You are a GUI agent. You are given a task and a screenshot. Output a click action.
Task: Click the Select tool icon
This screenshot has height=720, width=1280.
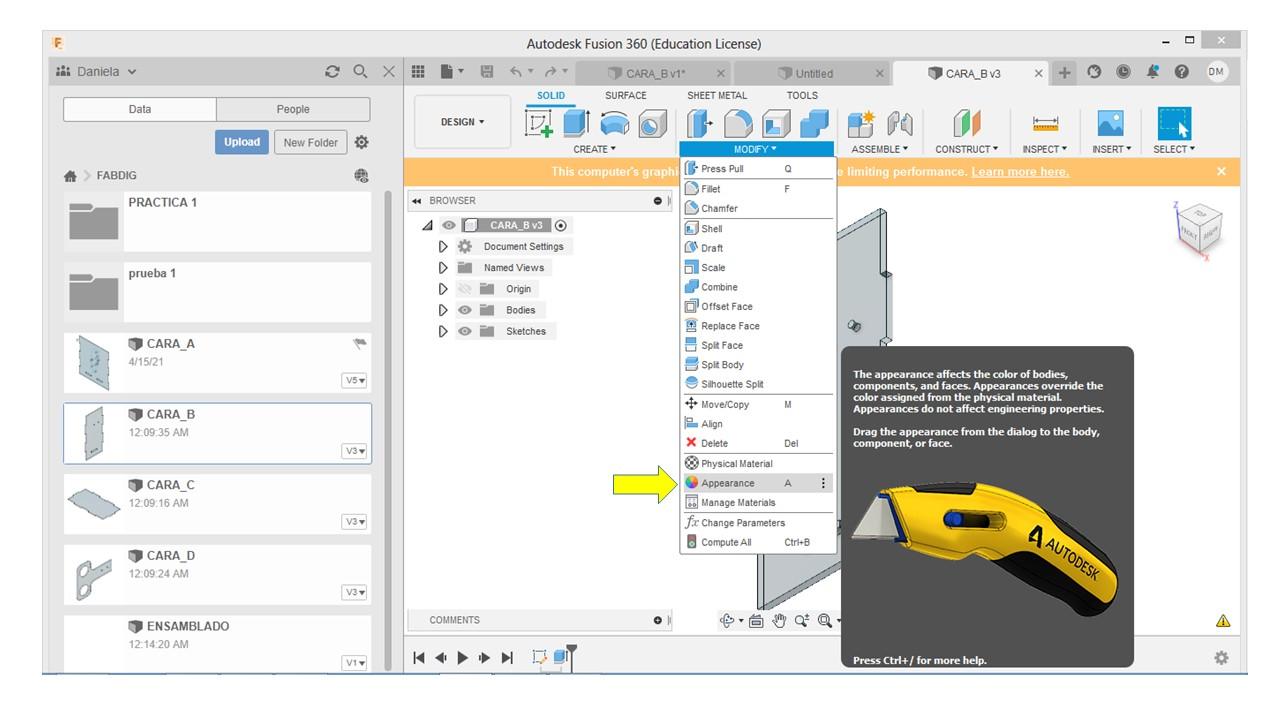tap(1174, 123)
